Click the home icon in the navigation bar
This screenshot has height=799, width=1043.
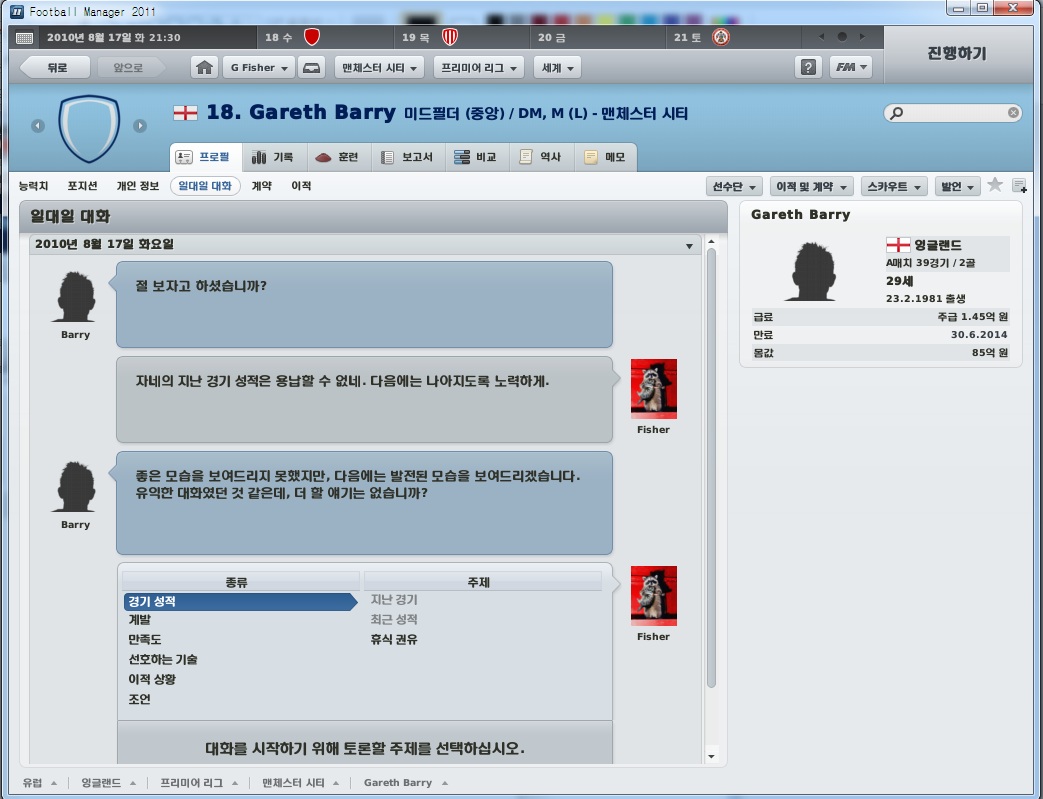coord(204,68)
